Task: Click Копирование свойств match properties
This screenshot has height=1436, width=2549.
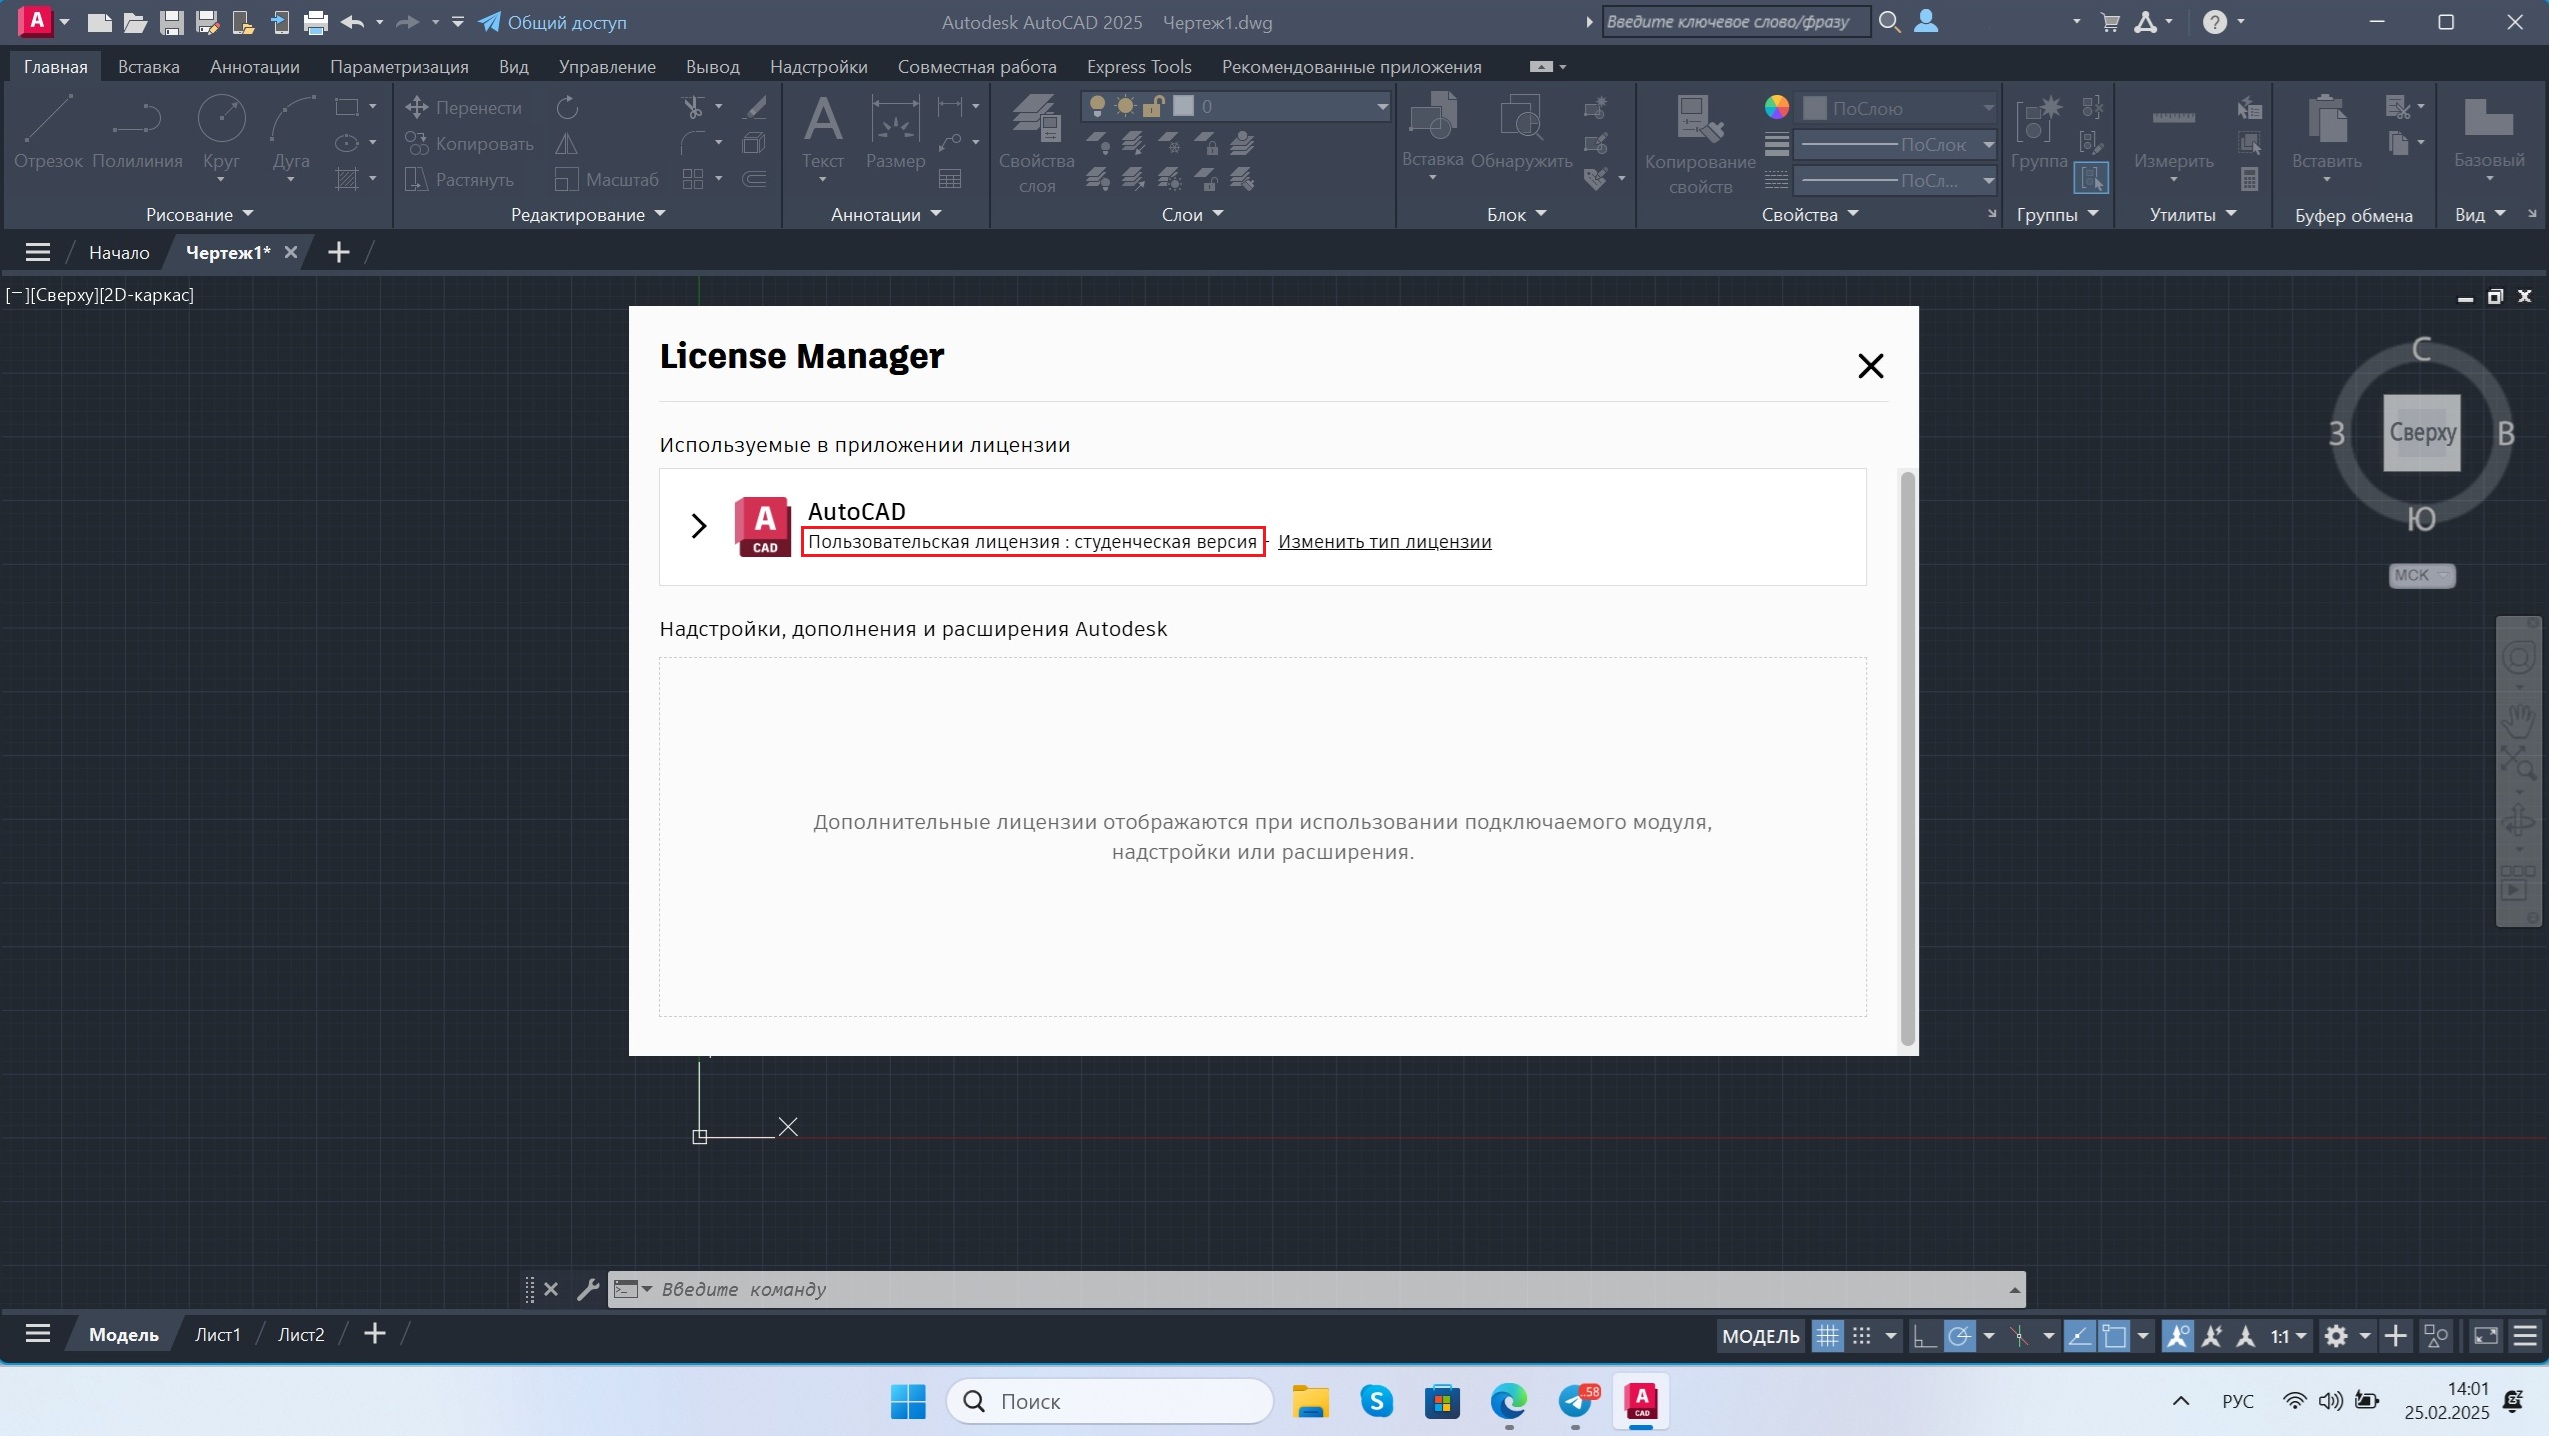Action: 1700,143
